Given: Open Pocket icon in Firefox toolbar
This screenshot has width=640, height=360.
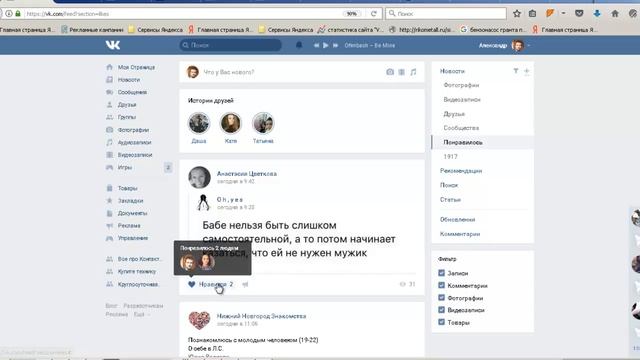Looking at the screenshot, I should point(579,13).
